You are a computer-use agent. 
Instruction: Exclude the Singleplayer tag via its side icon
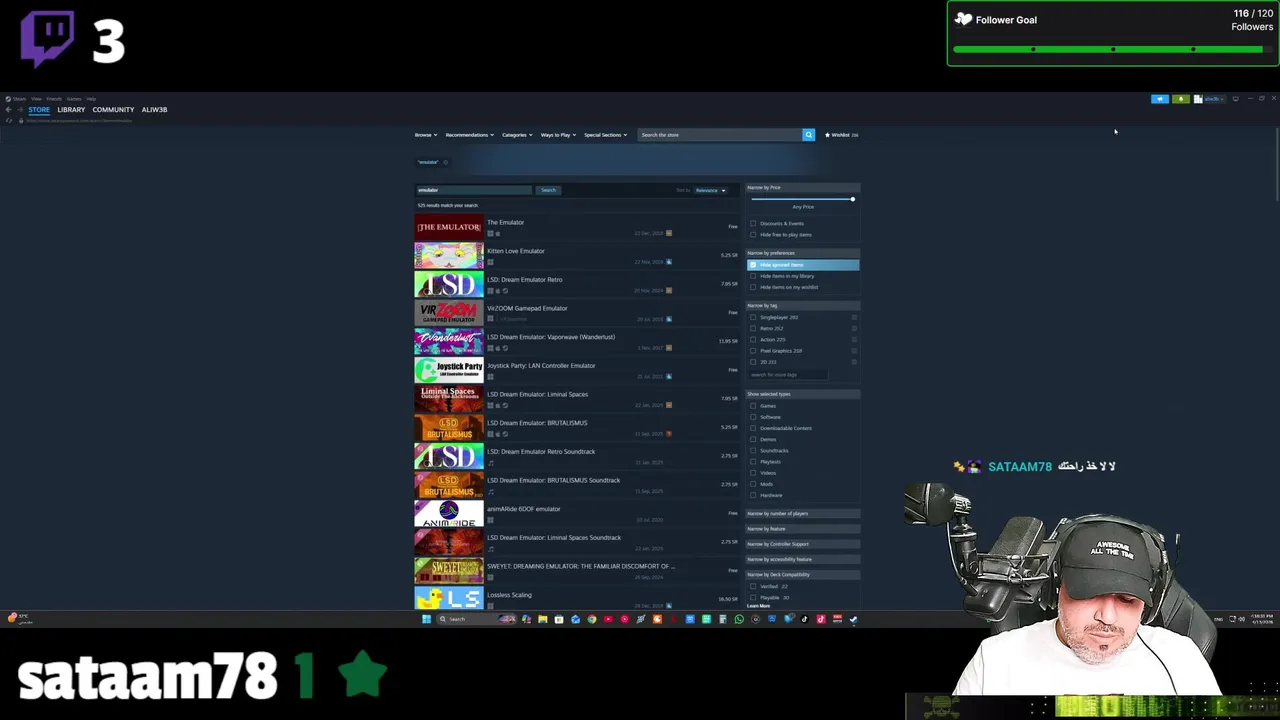pos(854,317)
